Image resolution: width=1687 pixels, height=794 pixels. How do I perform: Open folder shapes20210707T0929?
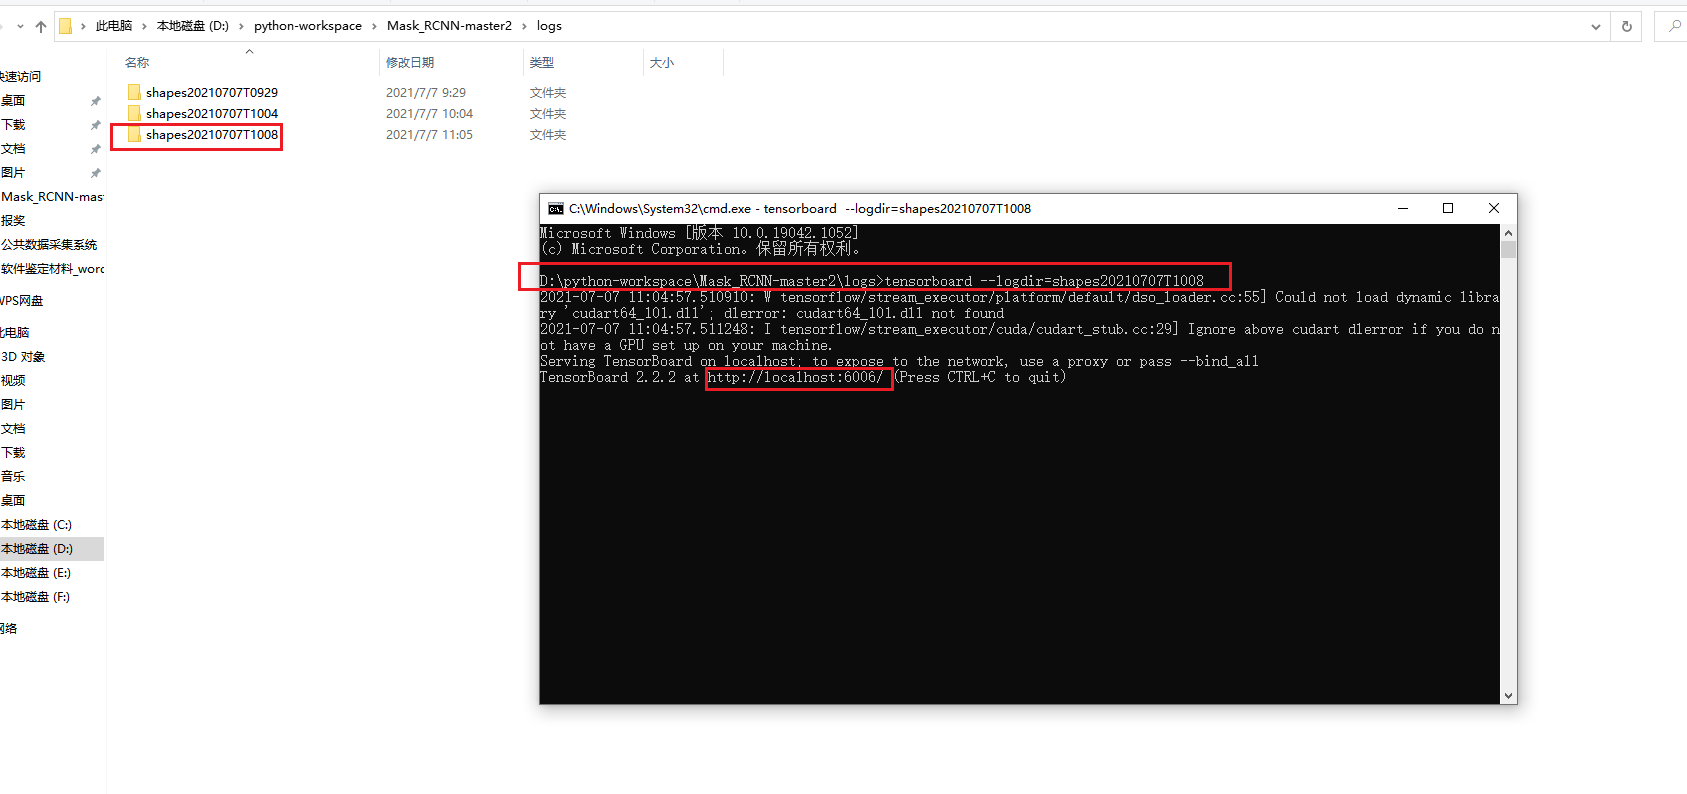coord(211,92)
